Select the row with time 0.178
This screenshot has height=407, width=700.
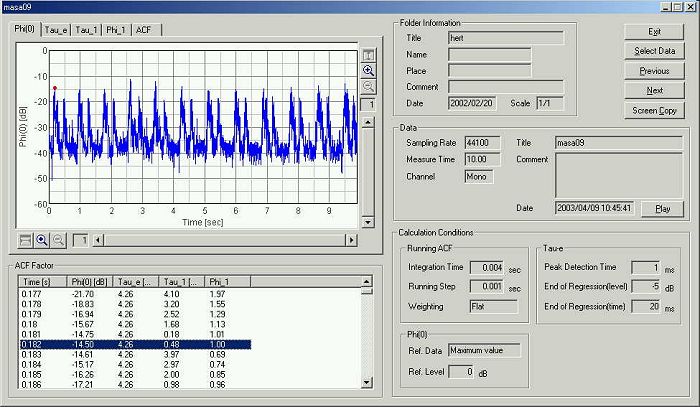(x=135, y=304)
